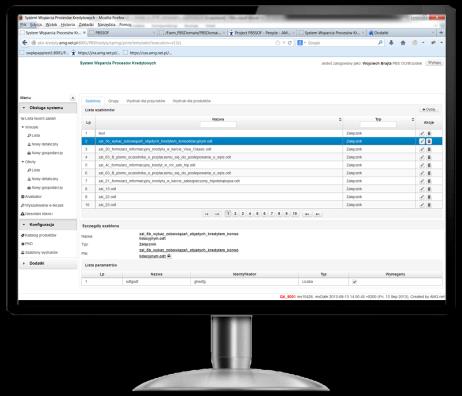This screenshot has width=462, height=396.
Task: Toggle the Wymagany checkbox in parameters list
Action: coord(354,282)
